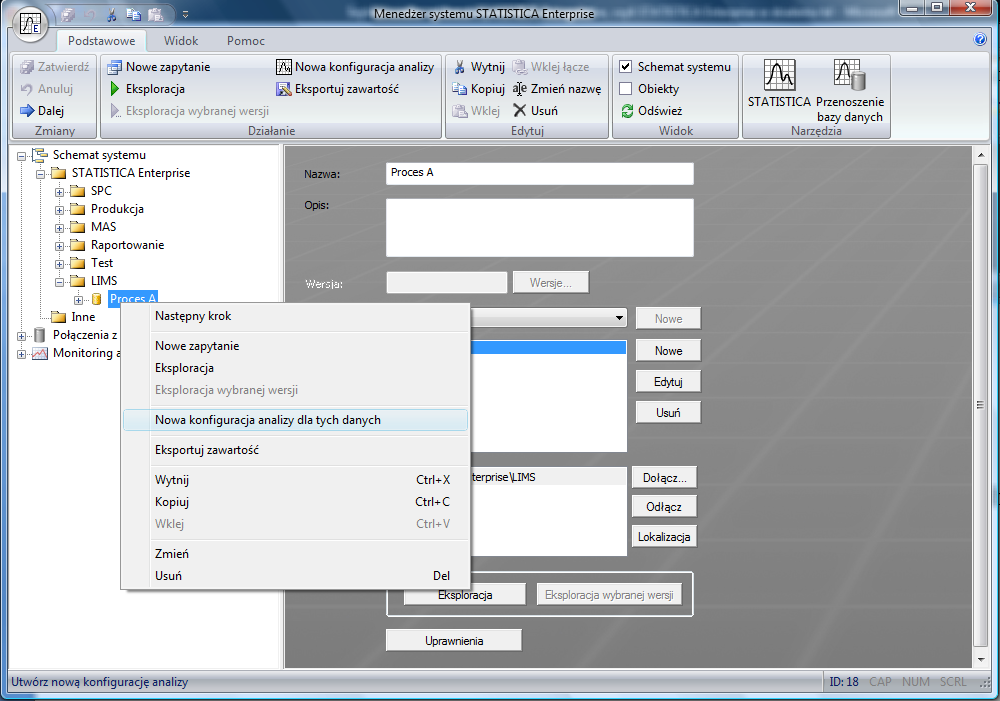Viewport: 1000px width, 701px height.
Task: Click the Odśwież refresh icon
Action: tap(627, 110)
